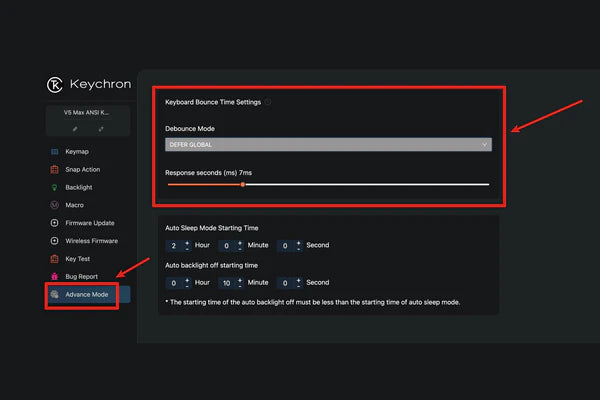600x400 pixels.
Task: Click the Keyboard Bounce Time Settings heading
Action: point(213,102)
